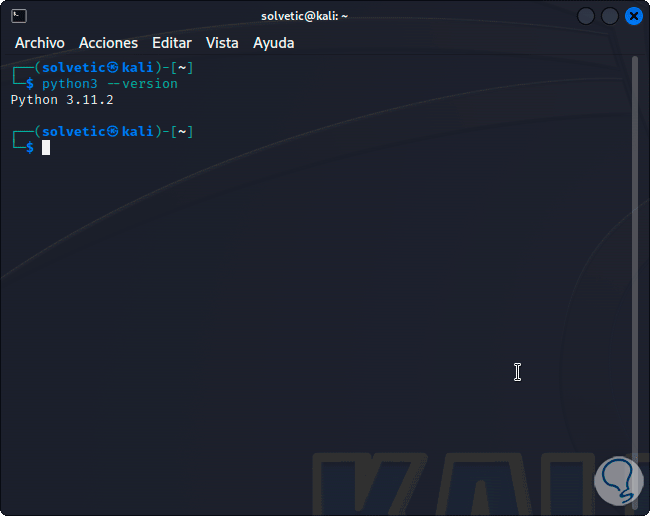Click the 'Python 3.11.2' output line
This screenshot has height=516, width=650.
(x=62, y=100)
